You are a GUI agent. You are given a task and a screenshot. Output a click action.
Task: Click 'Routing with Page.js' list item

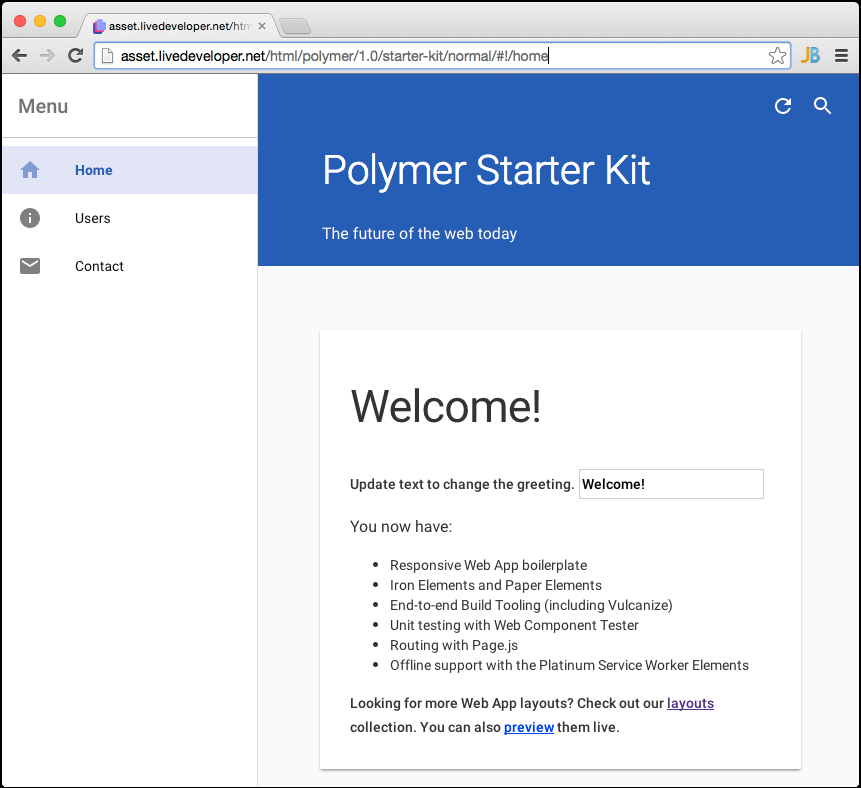point(454,645)
